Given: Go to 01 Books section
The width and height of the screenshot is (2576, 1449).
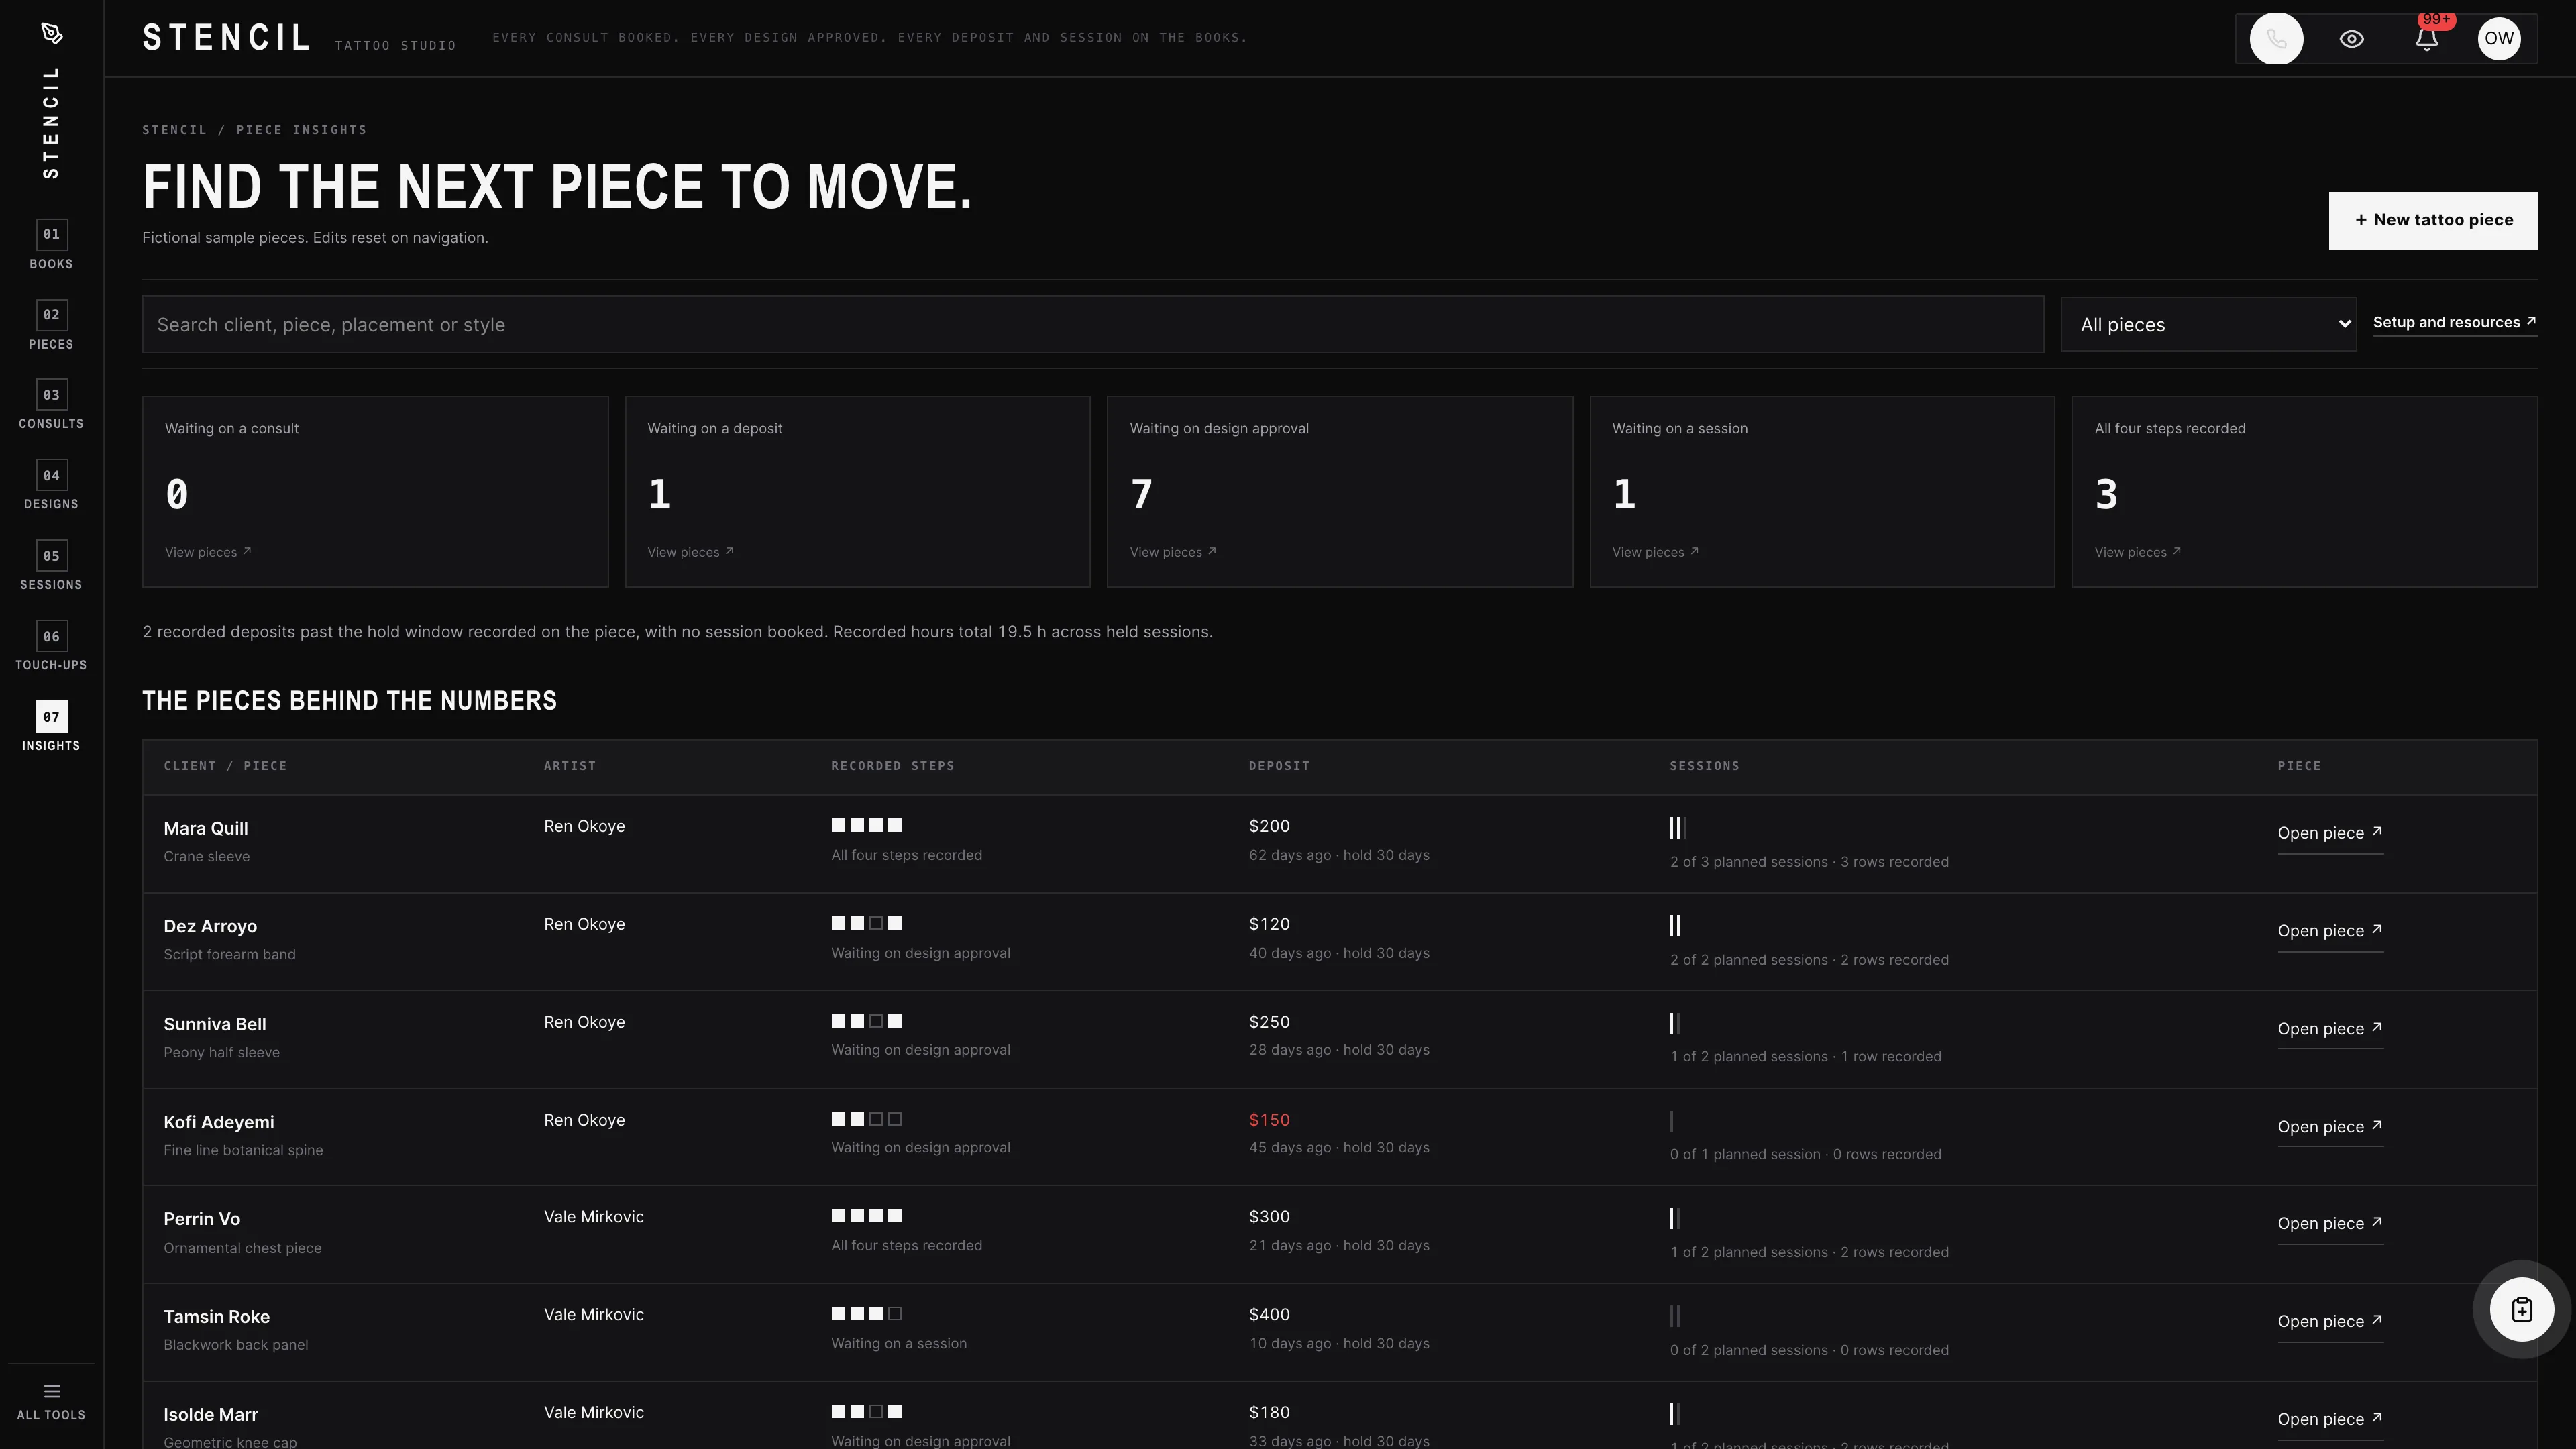Looking at the screenshot, I should 51,245.
